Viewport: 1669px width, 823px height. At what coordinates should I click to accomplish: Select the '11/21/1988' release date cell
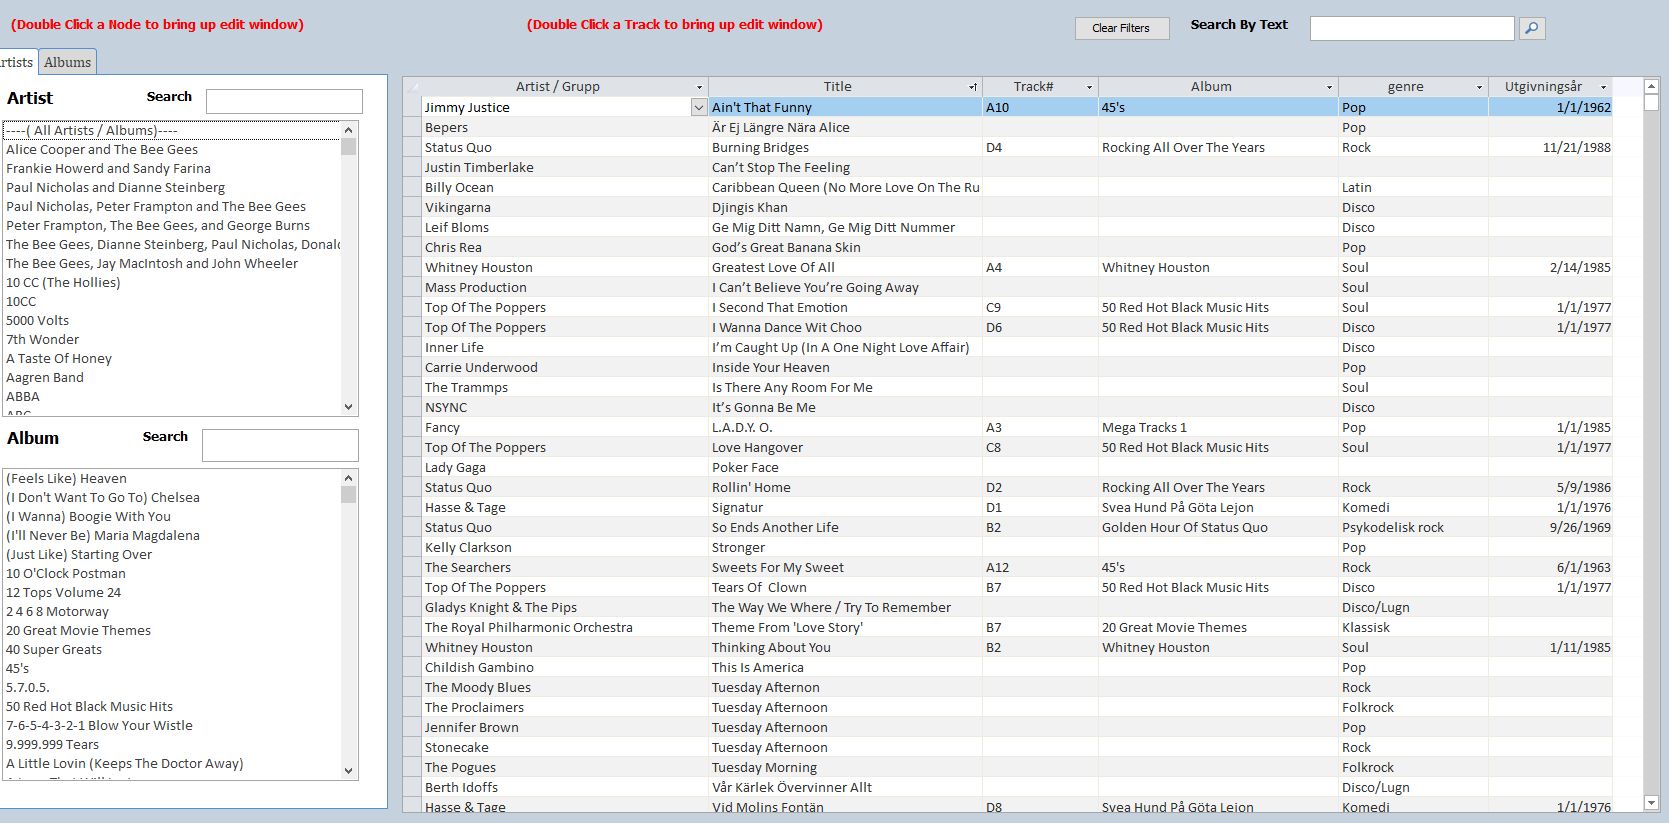click(x=1550, y=147)
